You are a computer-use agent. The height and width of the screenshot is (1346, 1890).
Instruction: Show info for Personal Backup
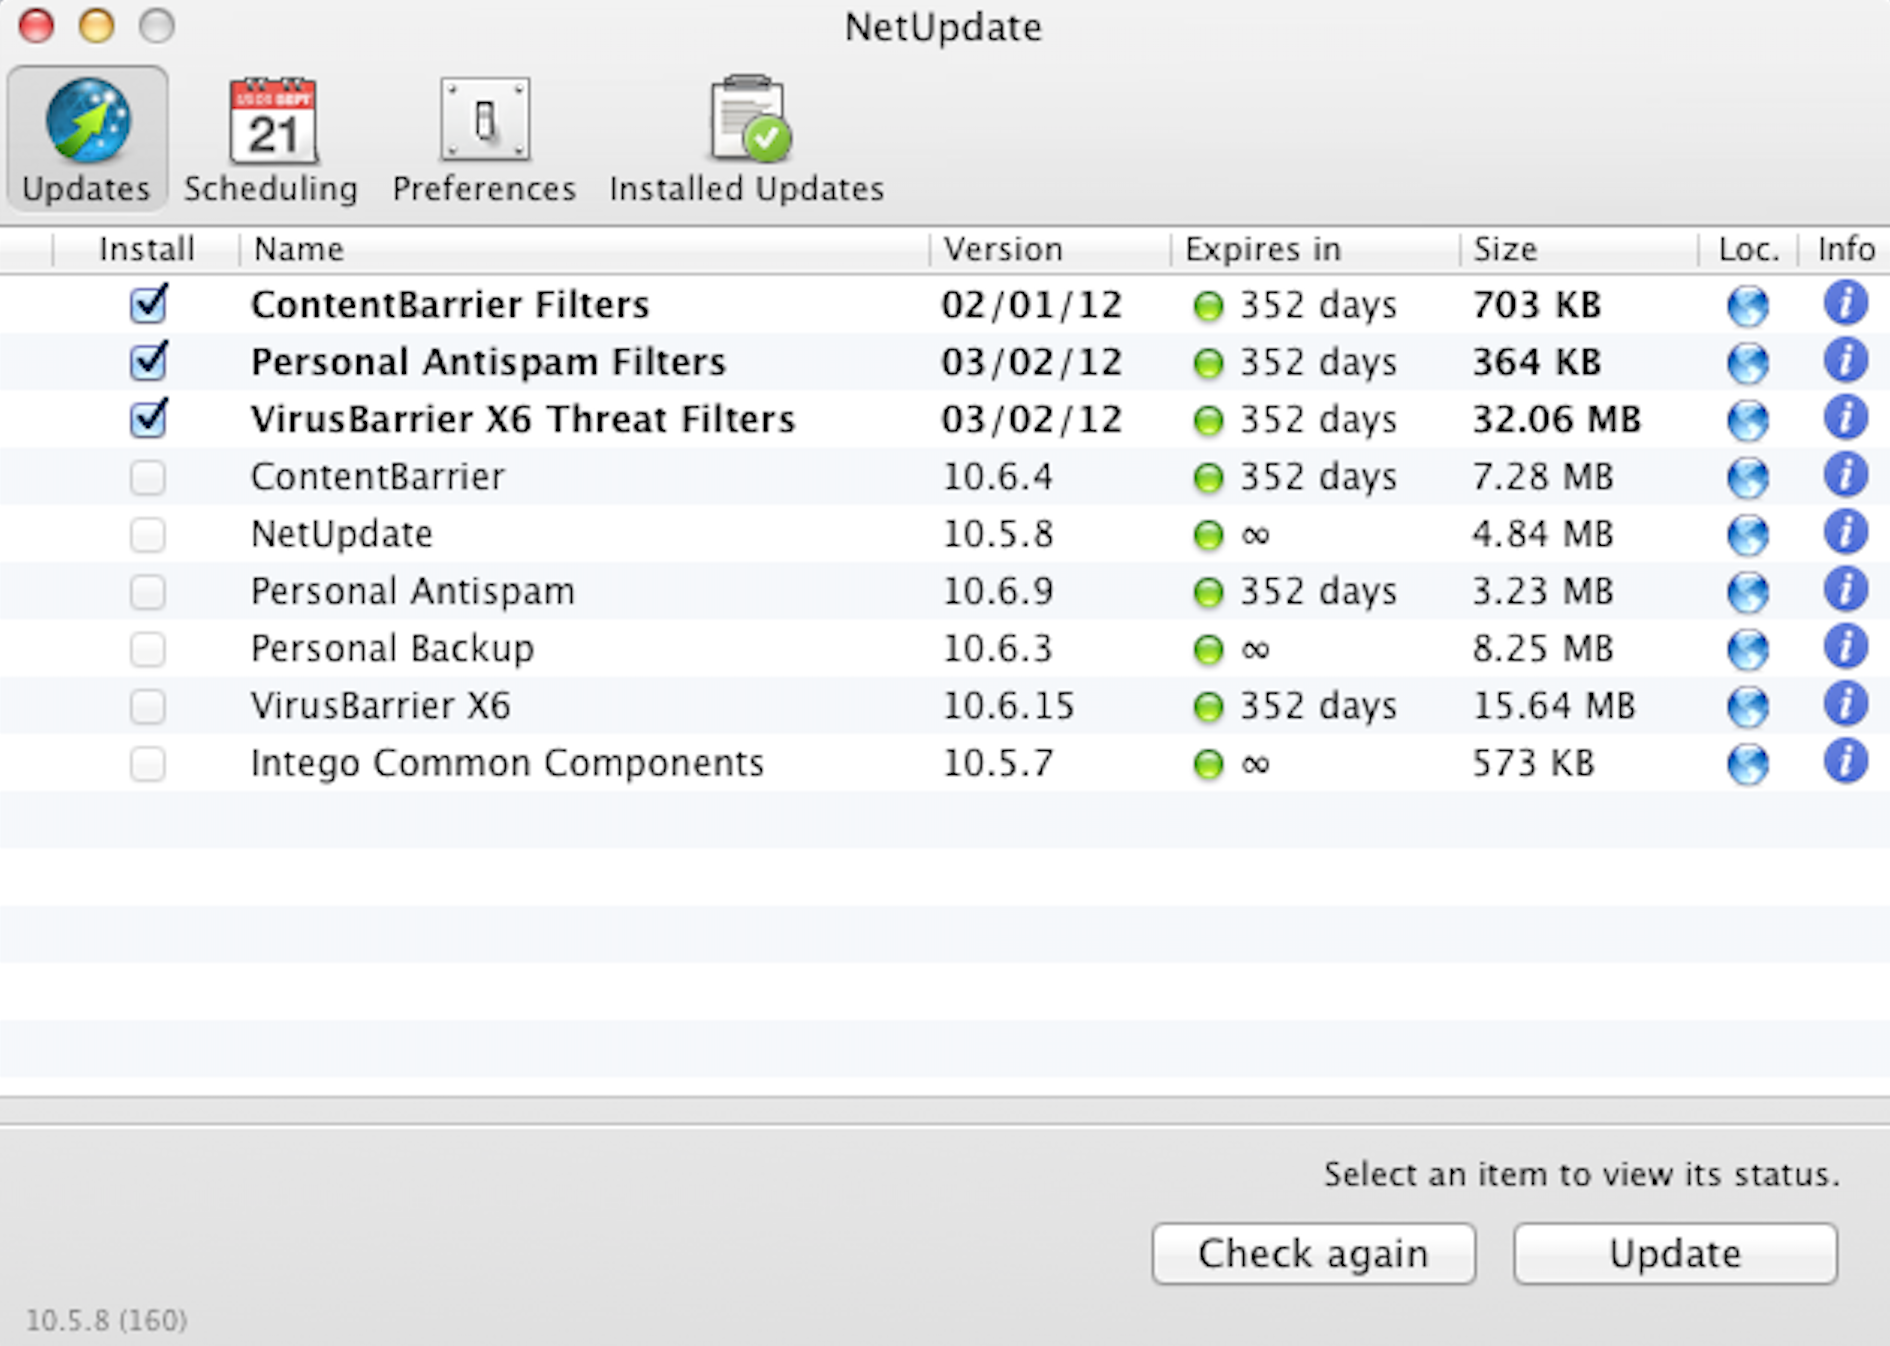click(x=1845, y=647)
